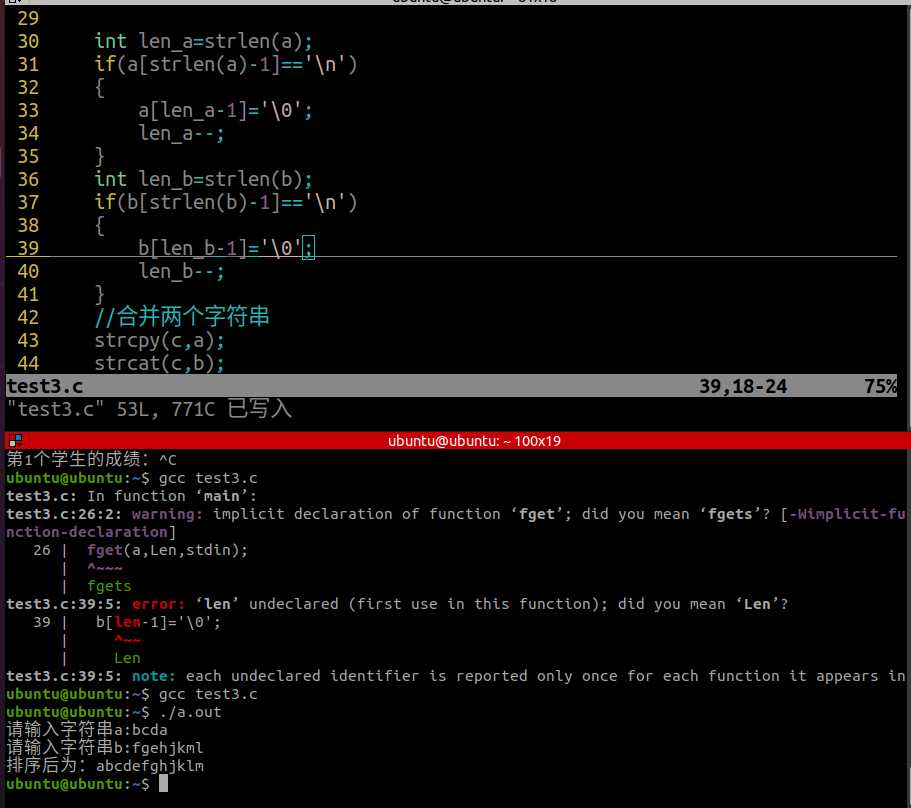Click line 40 'len_b--;'
Screen dimensions: 911x808
[x=181, y=271]
